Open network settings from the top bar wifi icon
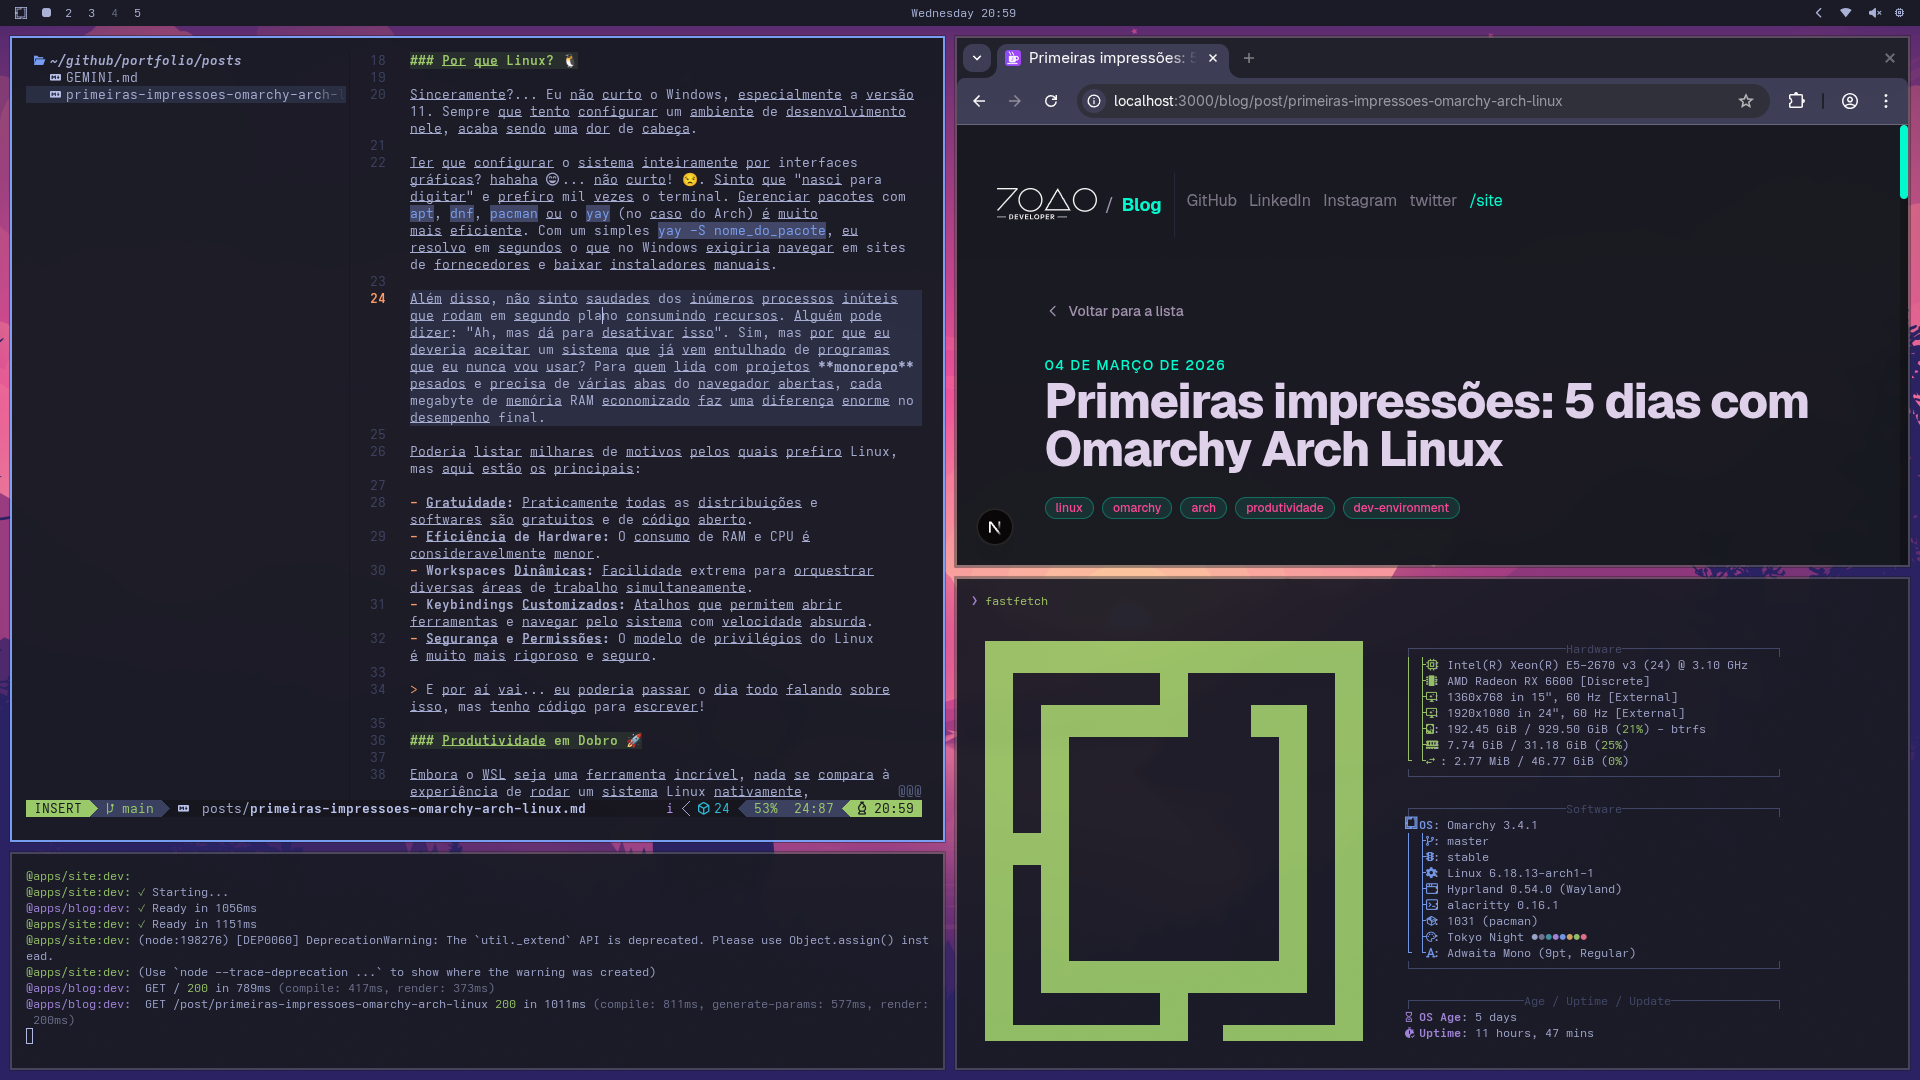The image size is (1920, 1080). [1846, 13]
